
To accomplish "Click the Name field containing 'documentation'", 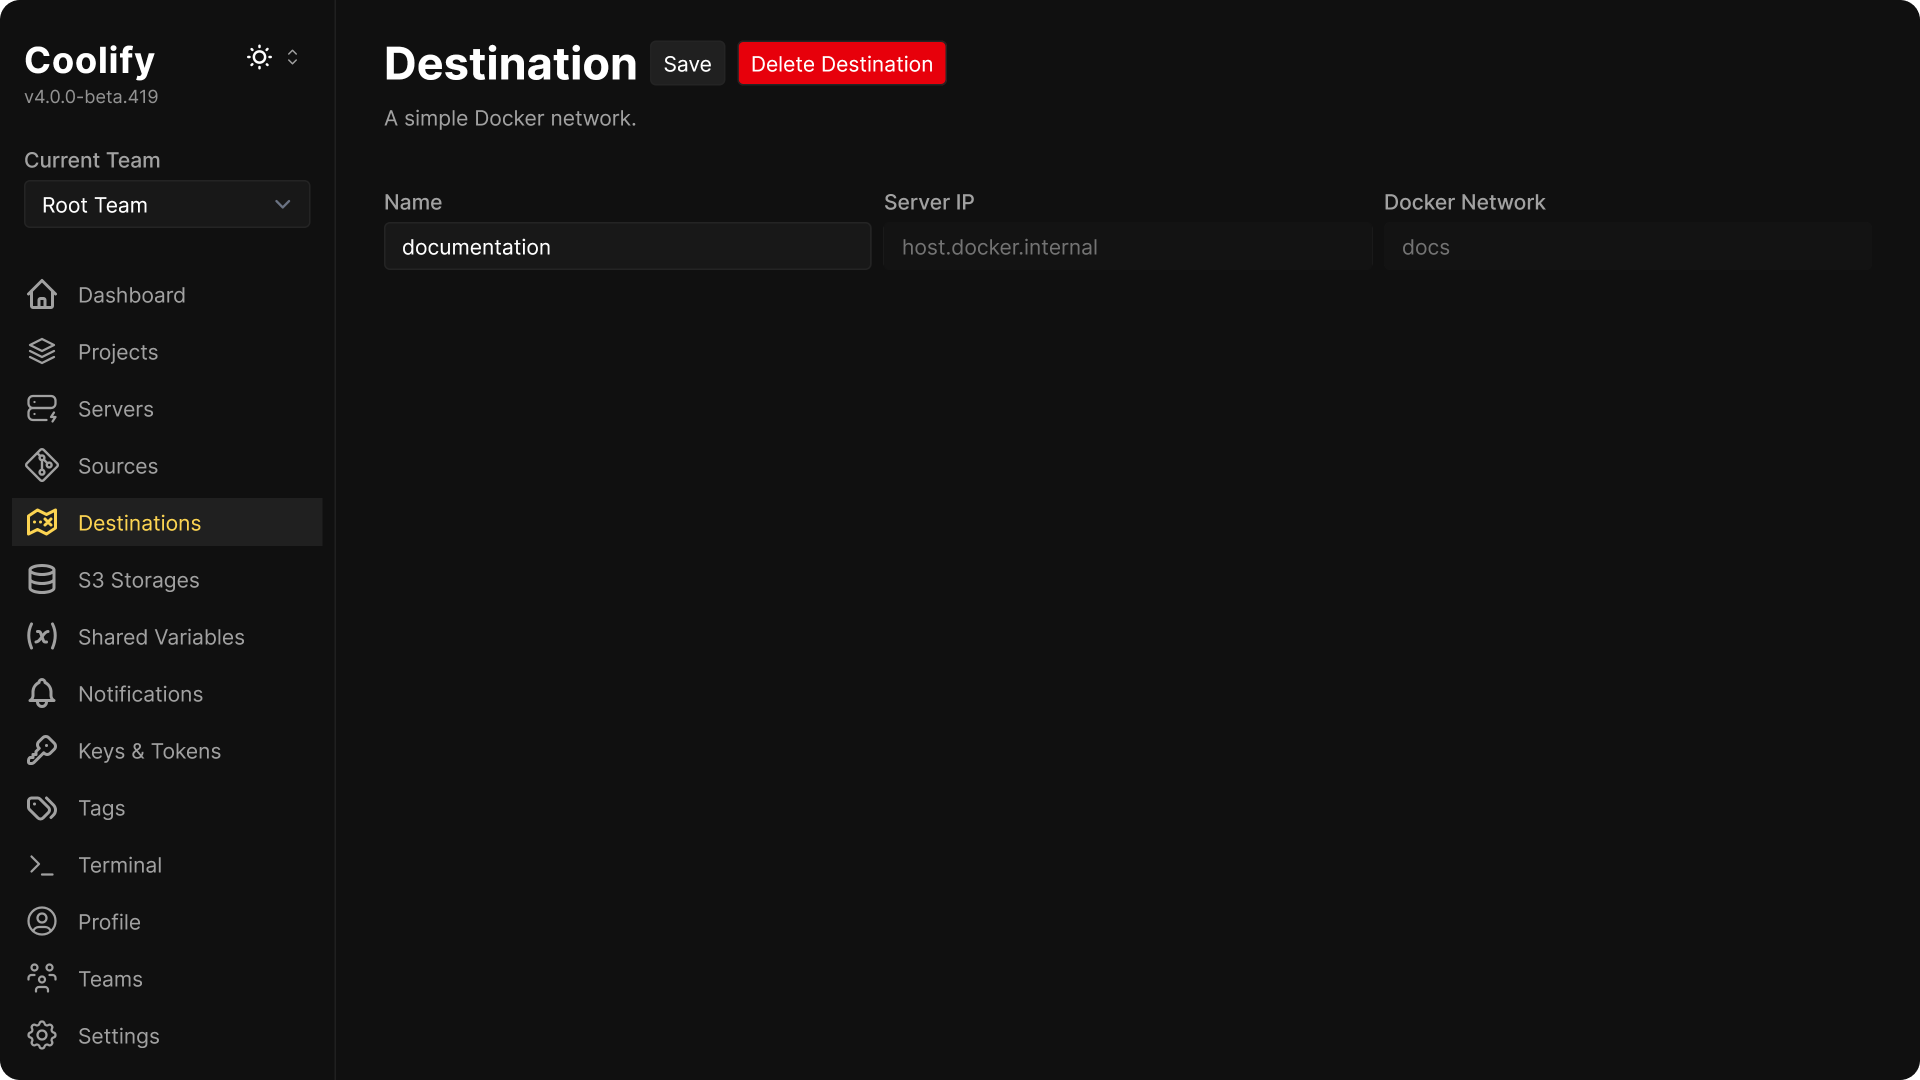I will (x=627, y=246).
